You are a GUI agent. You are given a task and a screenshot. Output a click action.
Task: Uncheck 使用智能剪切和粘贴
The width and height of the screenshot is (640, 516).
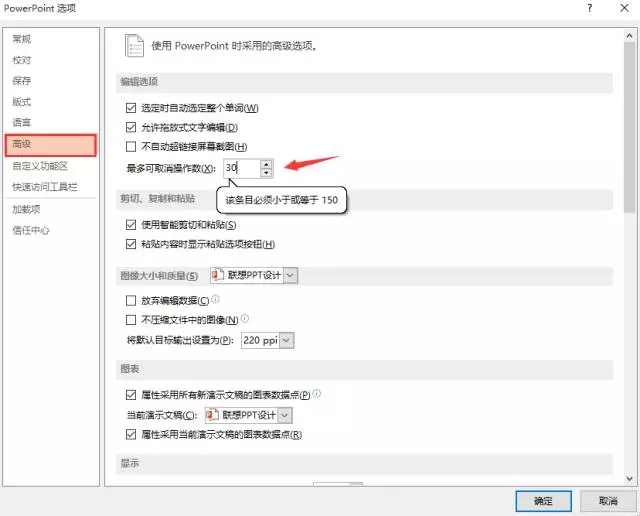click(x=130, y=225)
